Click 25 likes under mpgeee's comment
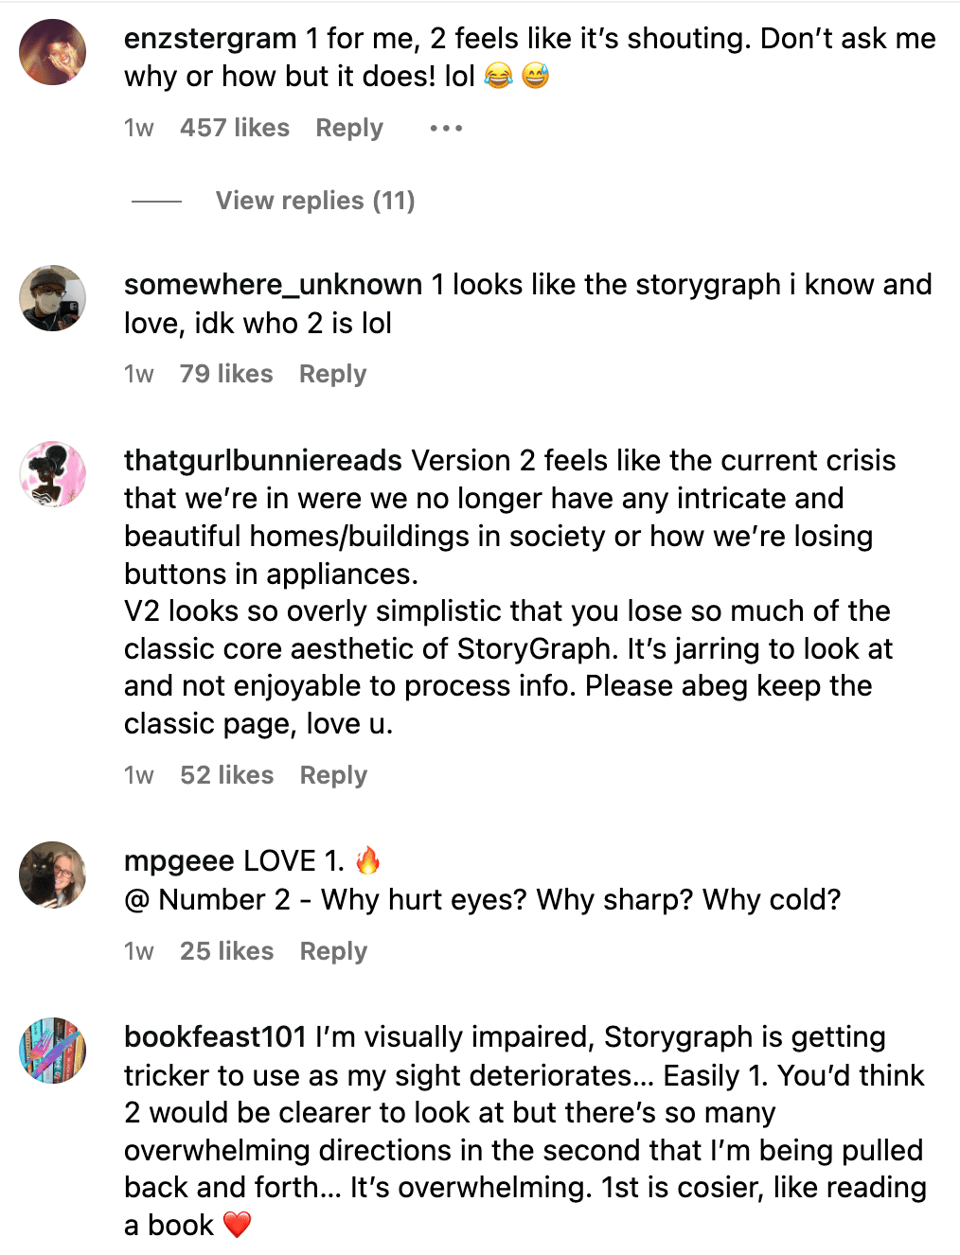This screenshot has width=960, height=1255. pyautogui.click(x=226, y=951)
